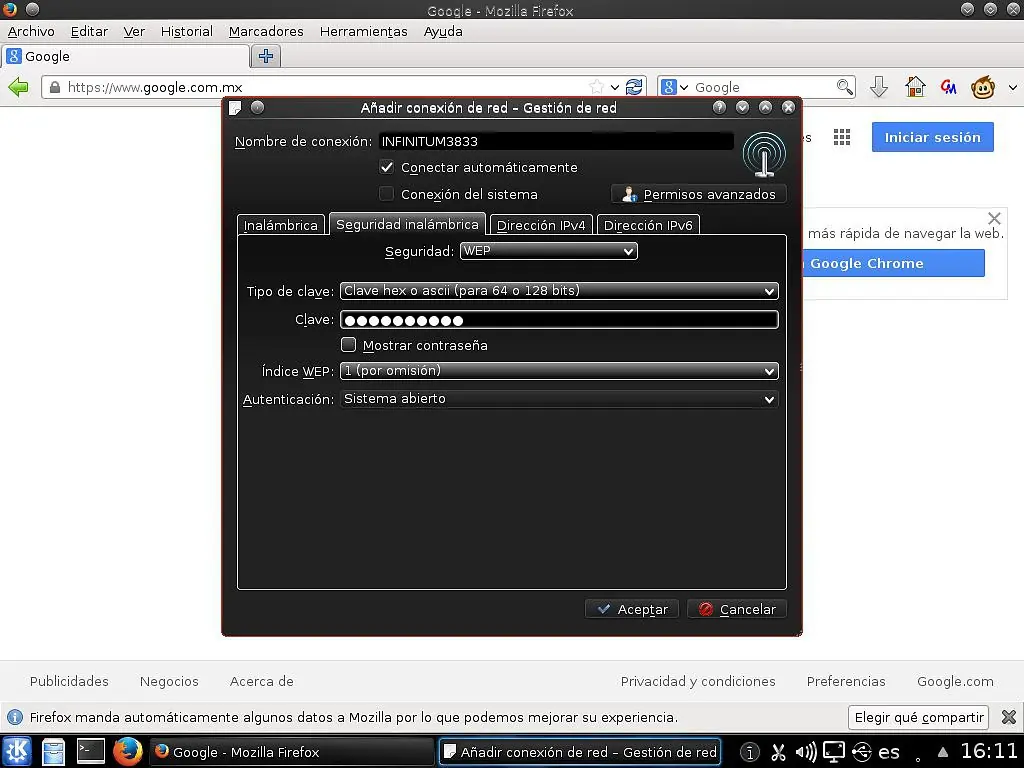This screenshot has width=1024, height=768.
Task: Click the display monitor tray icon
Action: pos(833,752)
